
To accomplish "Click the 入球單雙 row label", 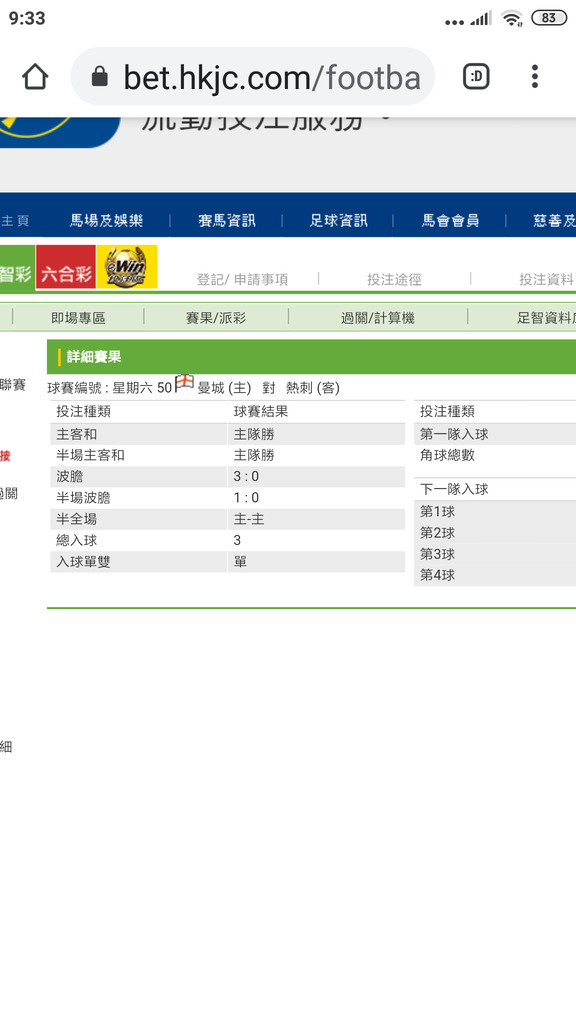I will pos(83,562).
